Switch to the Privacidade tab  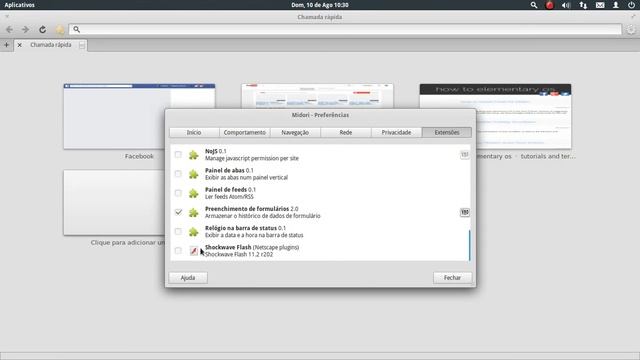point(396,132)
